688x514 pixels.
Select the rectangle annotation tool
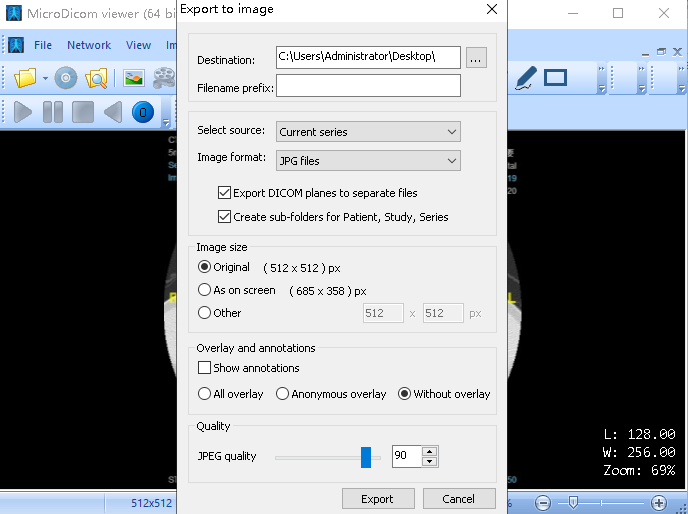(x=555, y=78)
